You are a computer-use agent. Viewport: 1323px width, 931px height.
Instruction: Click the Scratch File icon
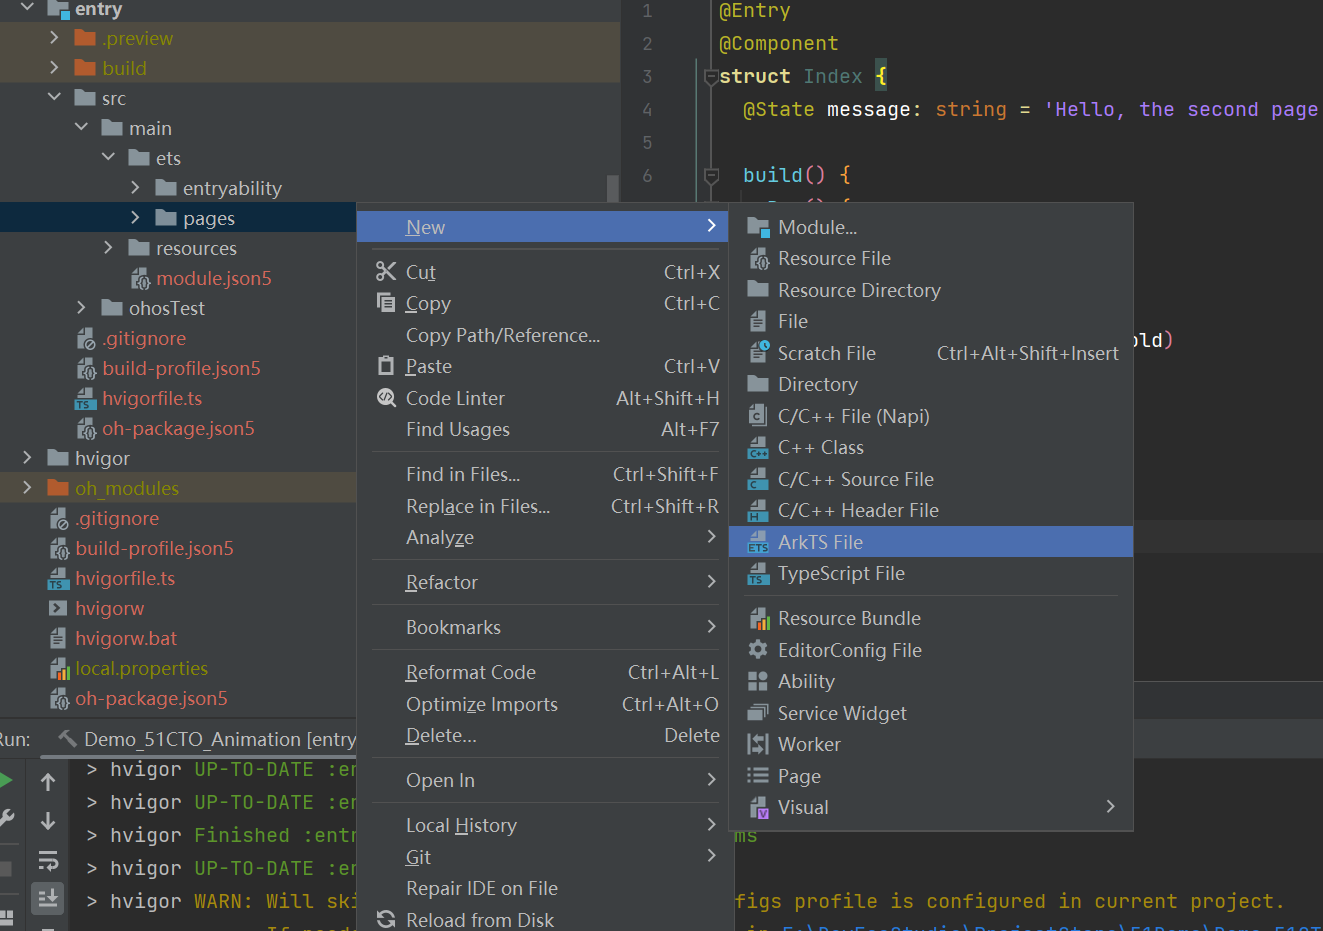click(759, 353)
